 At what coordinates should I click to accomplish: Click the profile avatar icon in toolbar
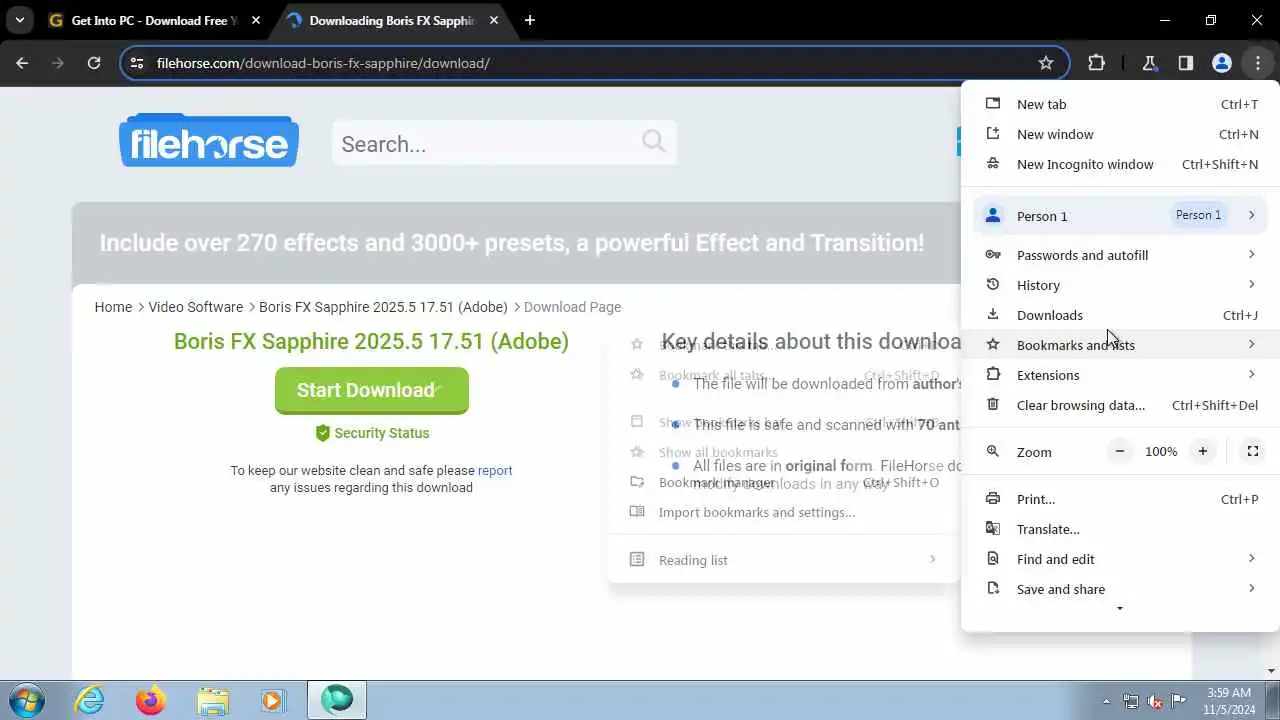coord(1221,63)
